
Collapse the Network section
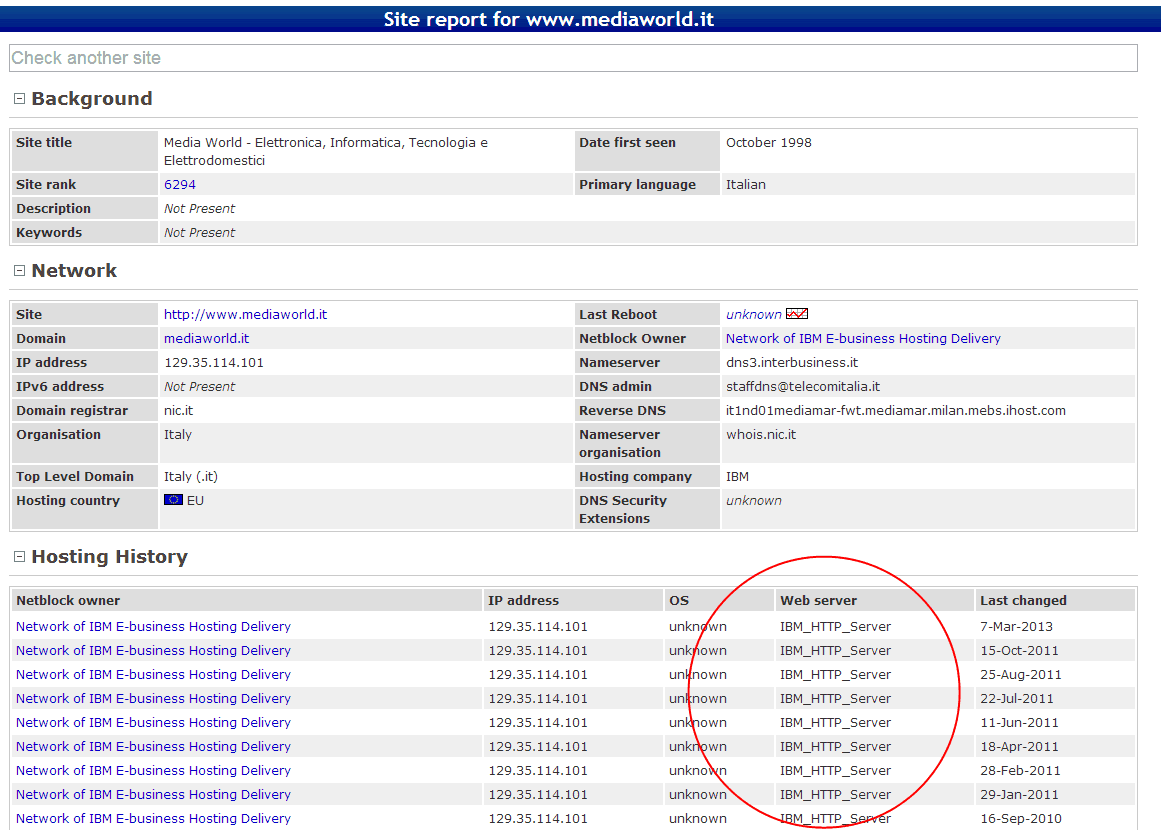point(20,270)
